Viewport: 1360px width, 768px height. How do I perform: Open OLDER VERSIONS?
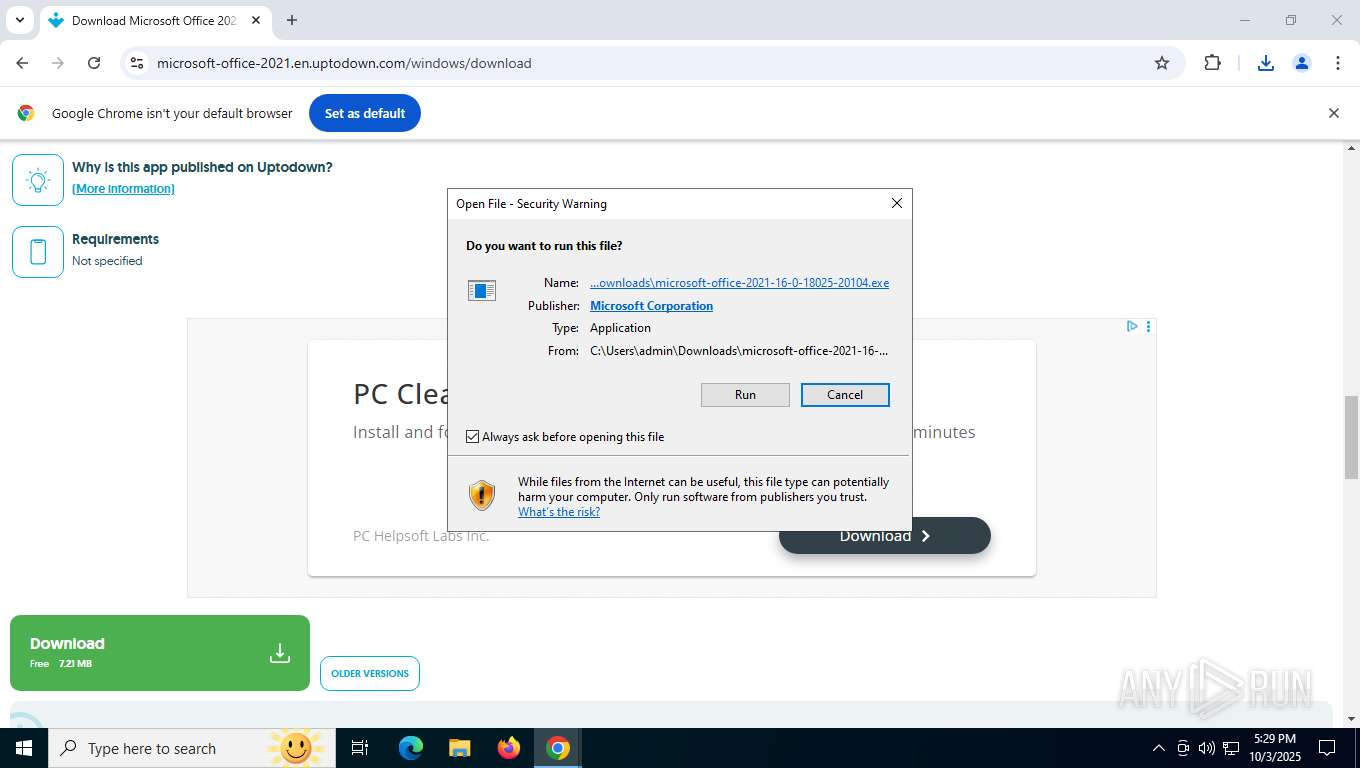click(x=370, y=673)
